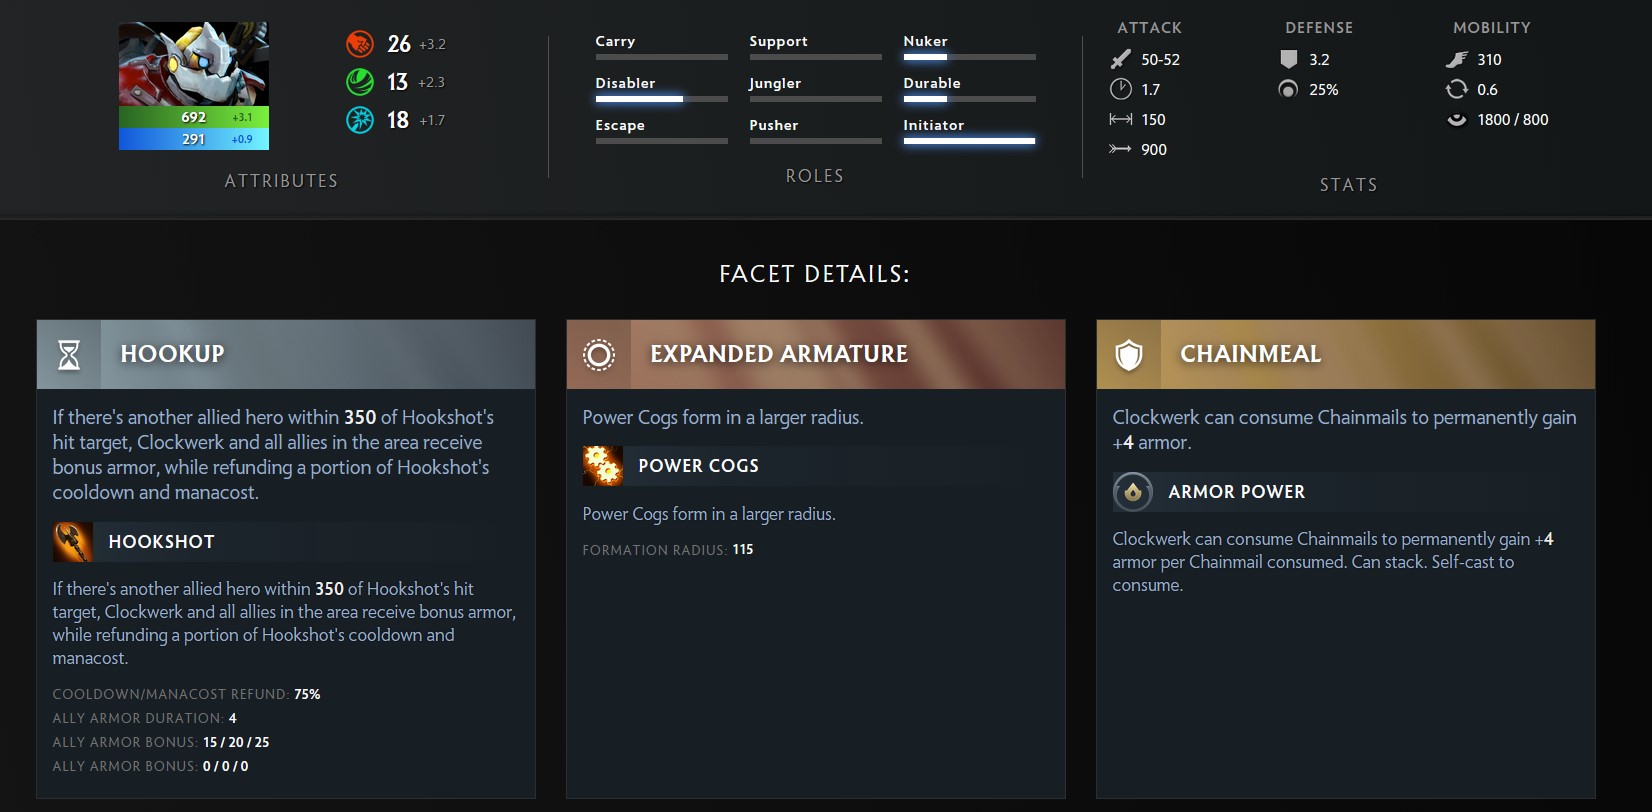This screenshot has height=812, width=1652.
Task: Click the movement speed value 310
Action: pos(1490,60)
